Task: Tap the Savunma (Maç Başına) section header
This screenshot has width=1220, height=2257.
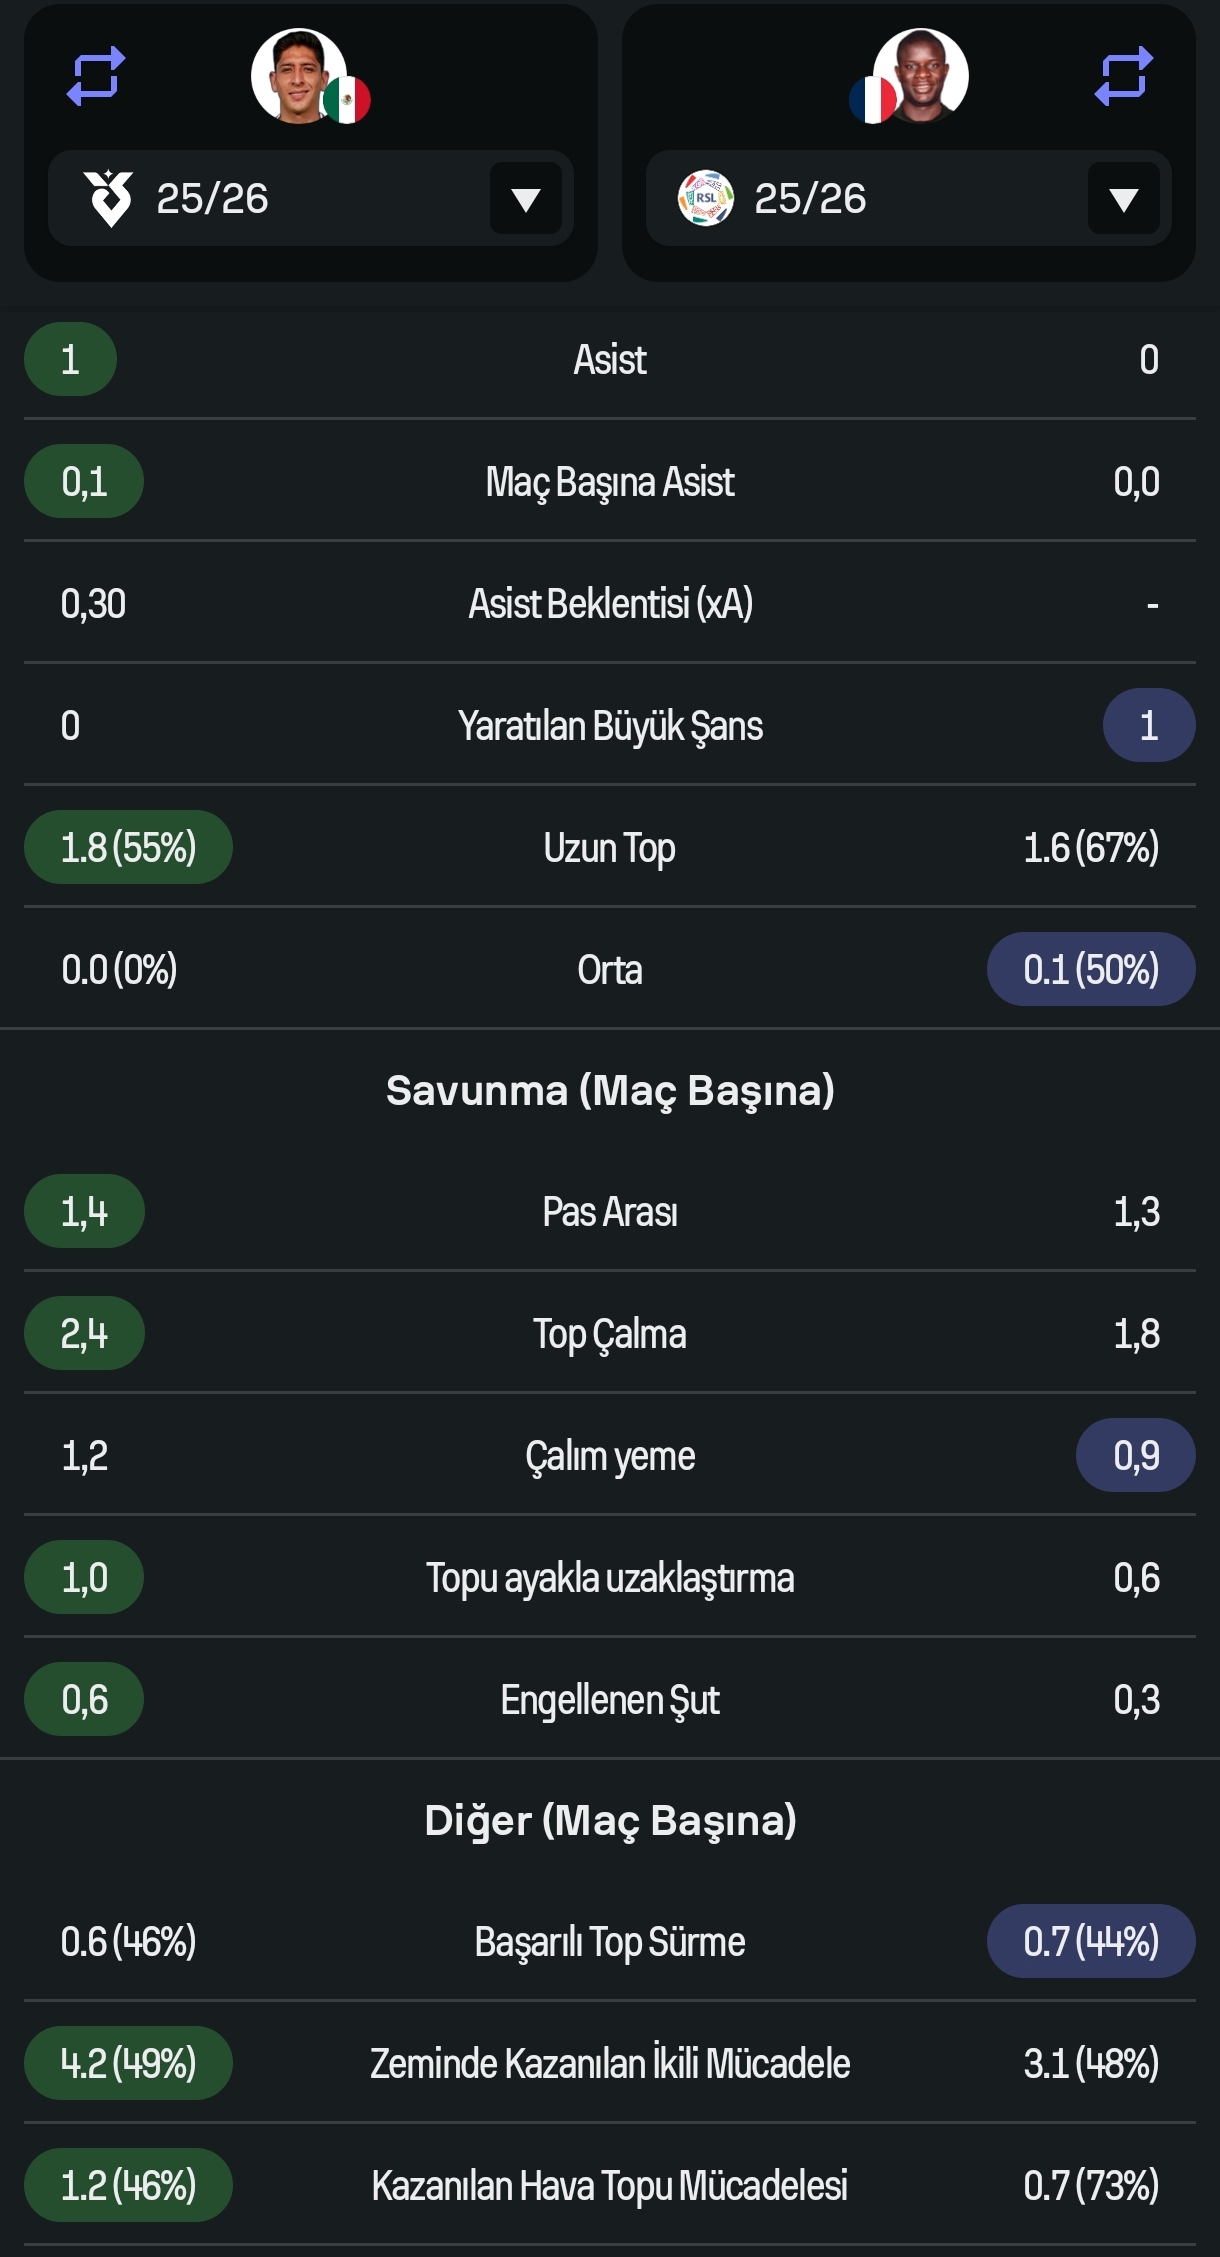Action: 610,1090
